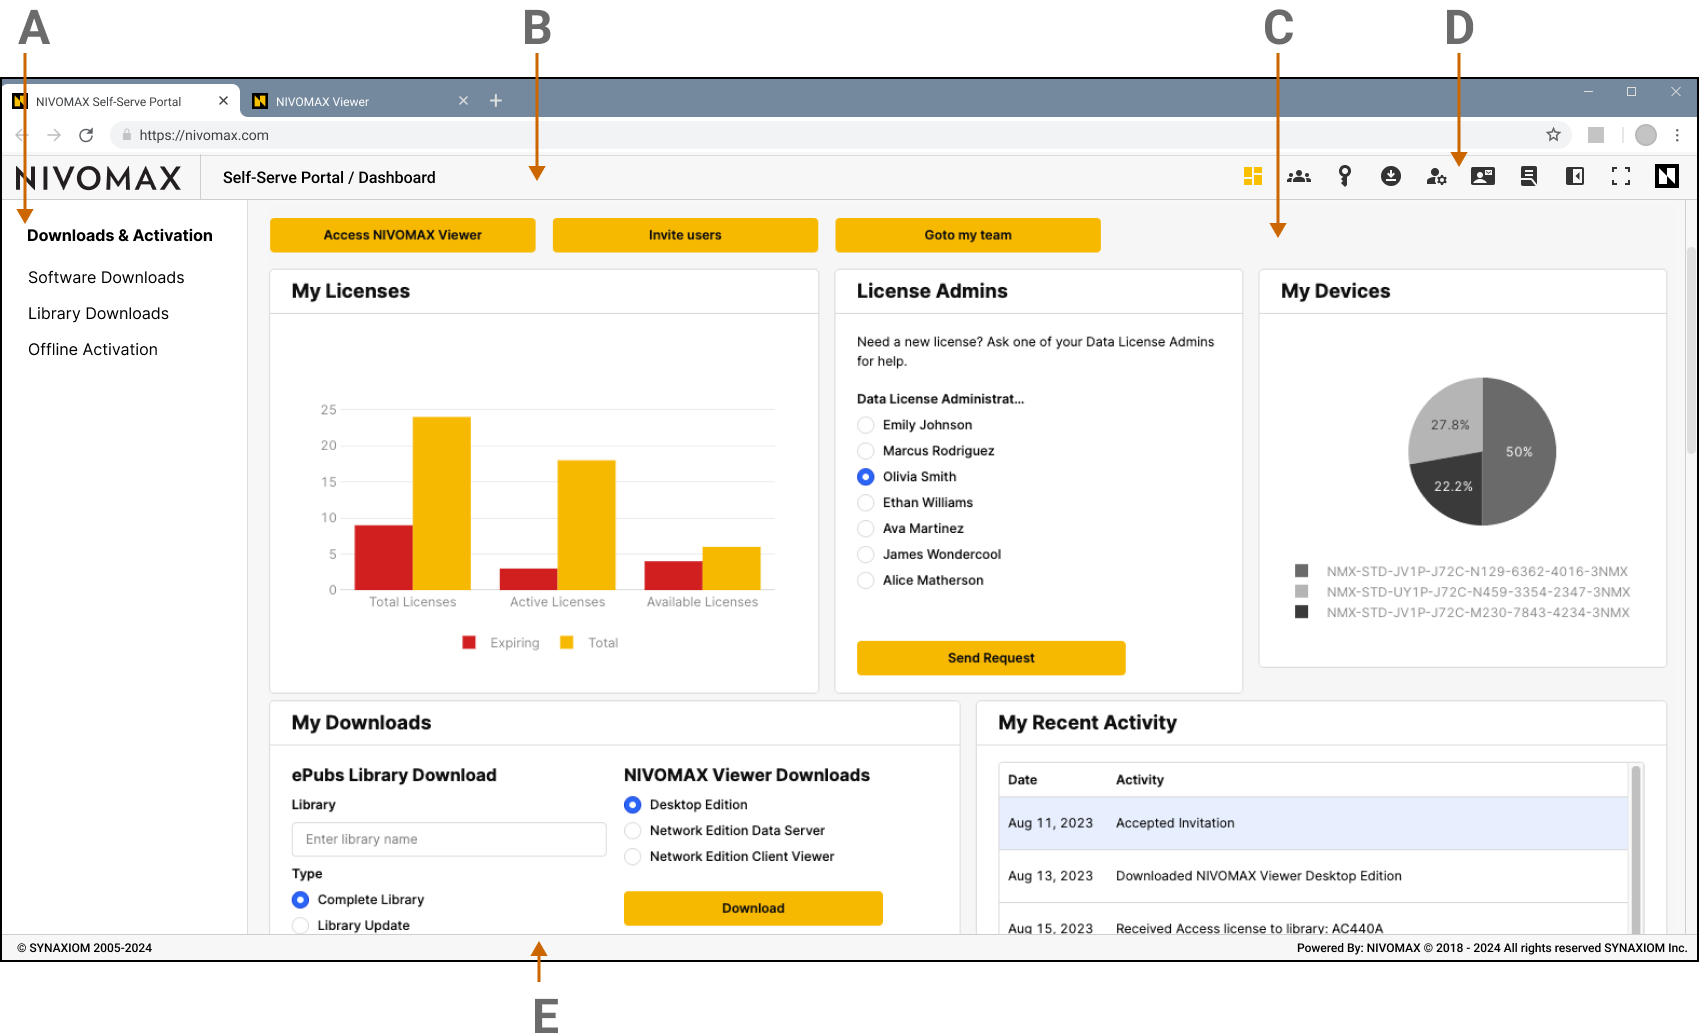Open Software Downloads in sidebar

pyautogui.click(x=106, y=277)
